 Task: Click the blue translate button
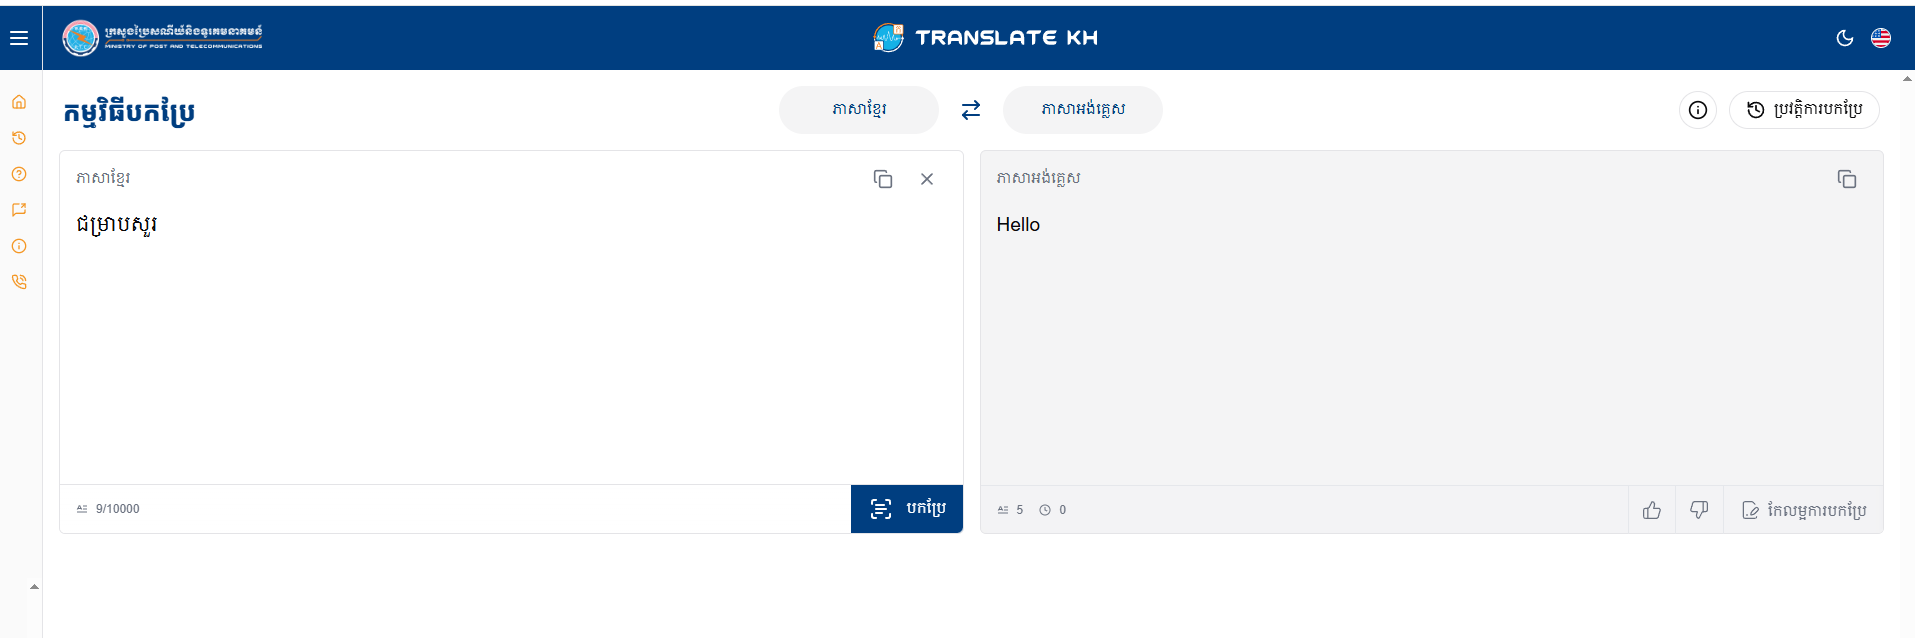pyautogui.click(x=907, y=509)
